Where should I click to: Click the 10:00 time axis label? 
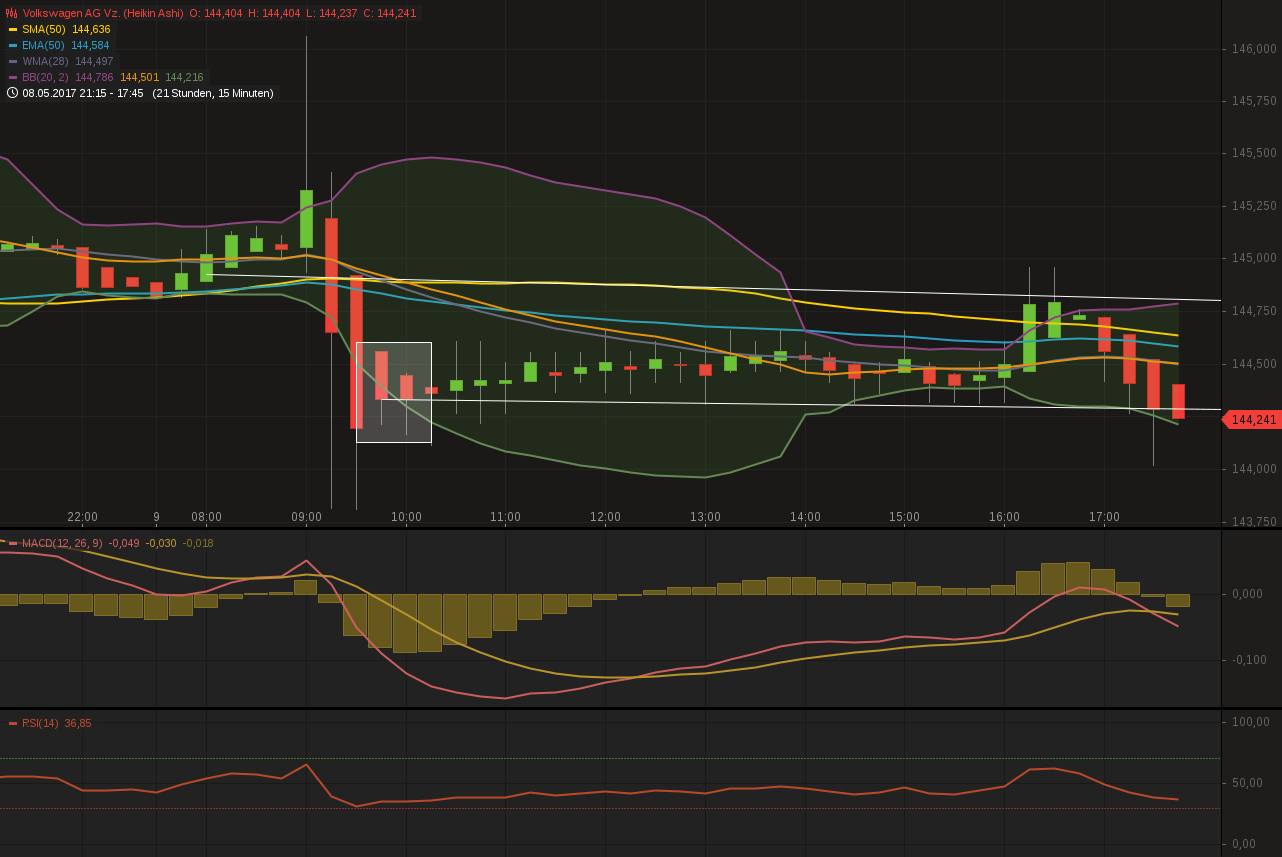point(406,517)
